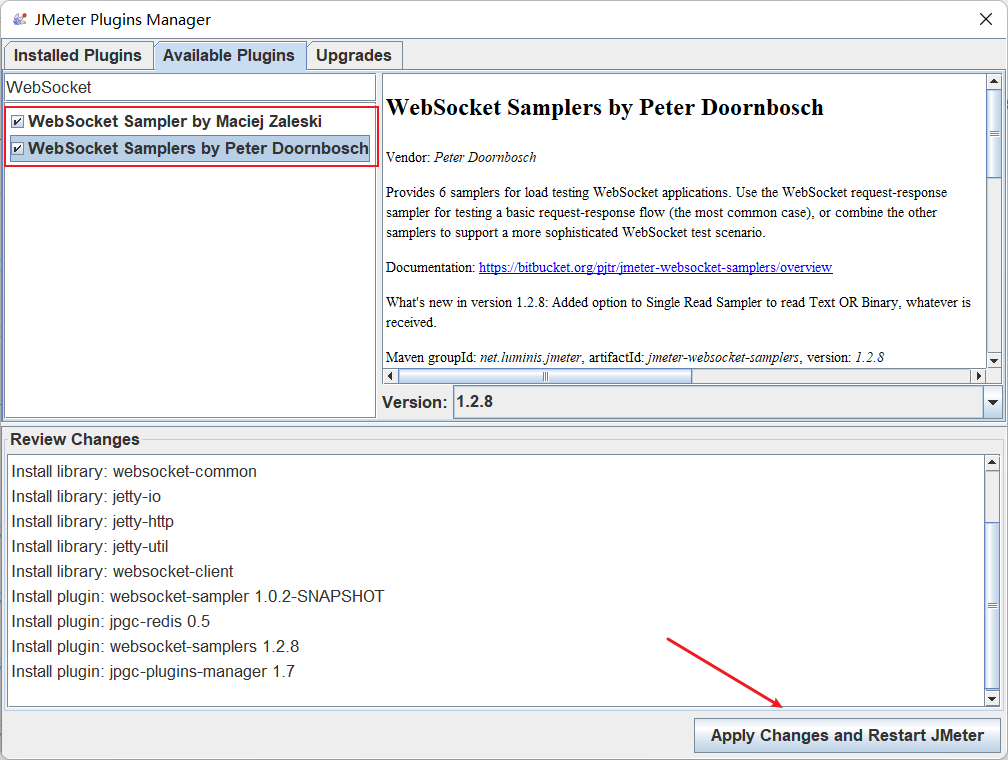1008x760 pixels.
Task: Click Review Changes vertical scrollbar thumb
Action: (992, 606)
